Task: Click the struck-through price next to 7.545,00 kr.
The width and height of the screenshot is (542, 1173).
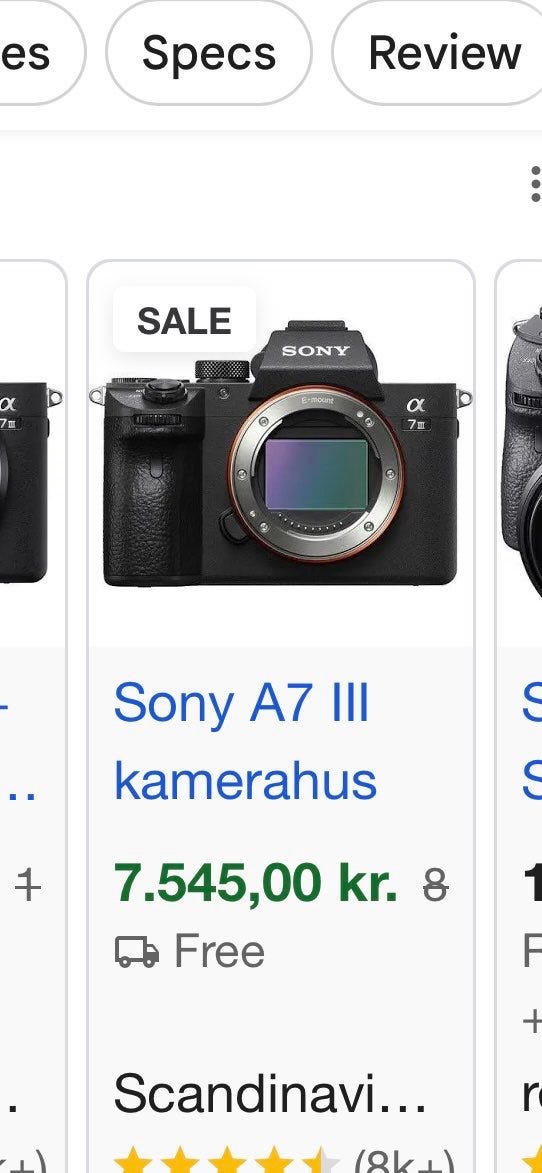Action: coord(435,887)
